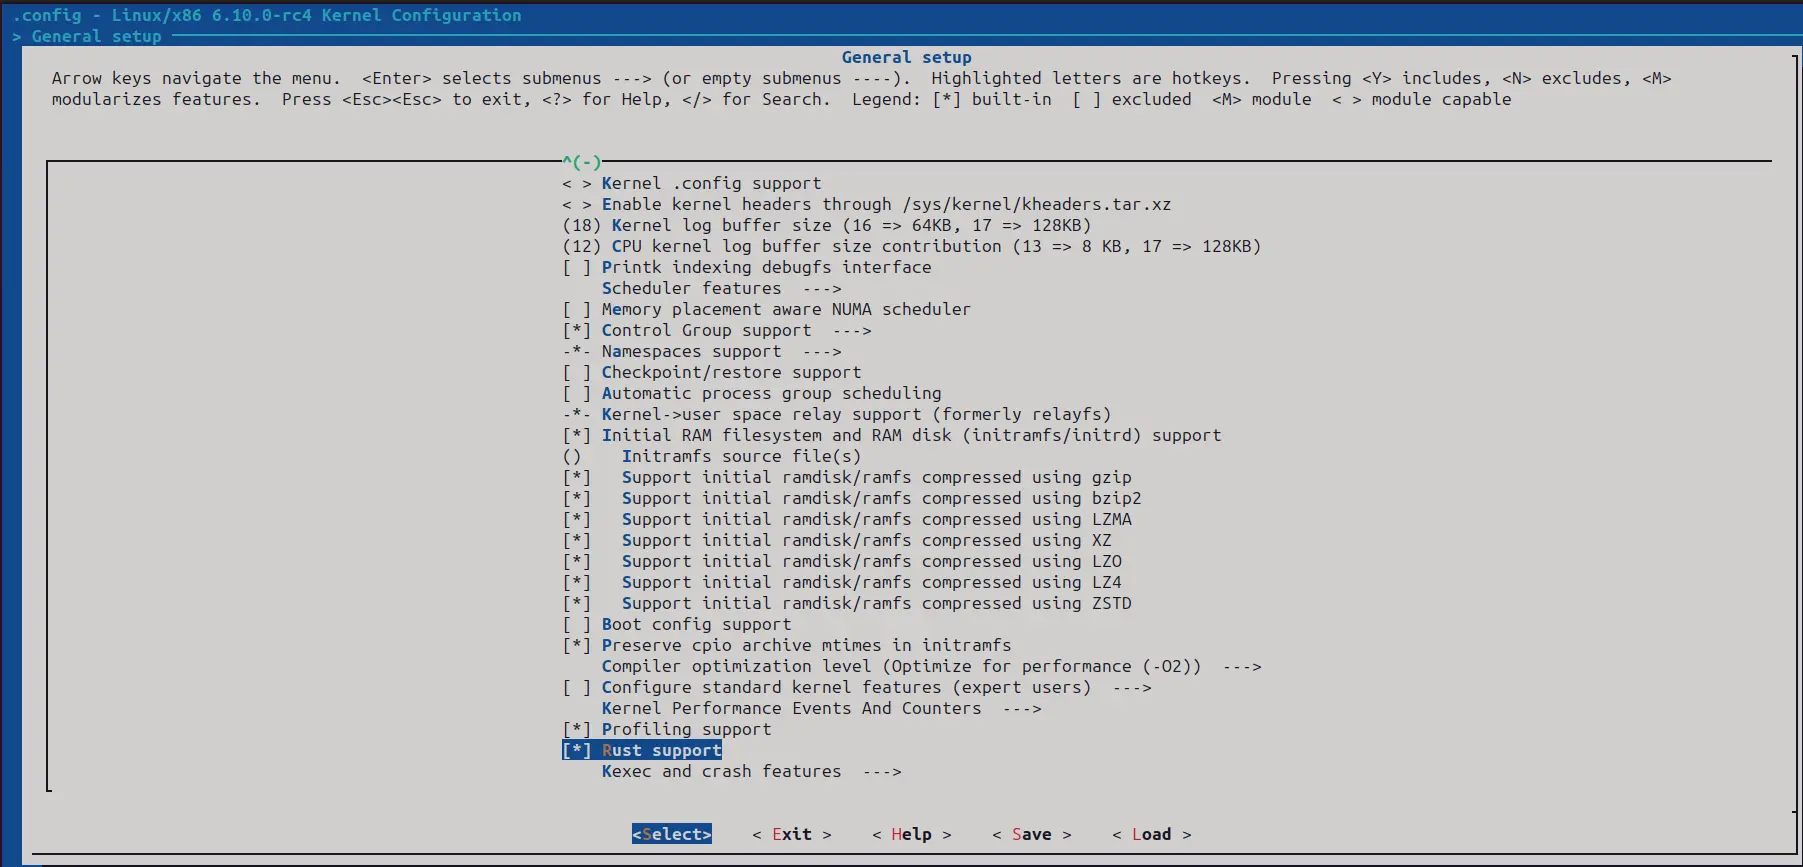The image size is (1803, 867).
Task: Open Configure standard kernel features submenu
Action: tap(857, 687)
